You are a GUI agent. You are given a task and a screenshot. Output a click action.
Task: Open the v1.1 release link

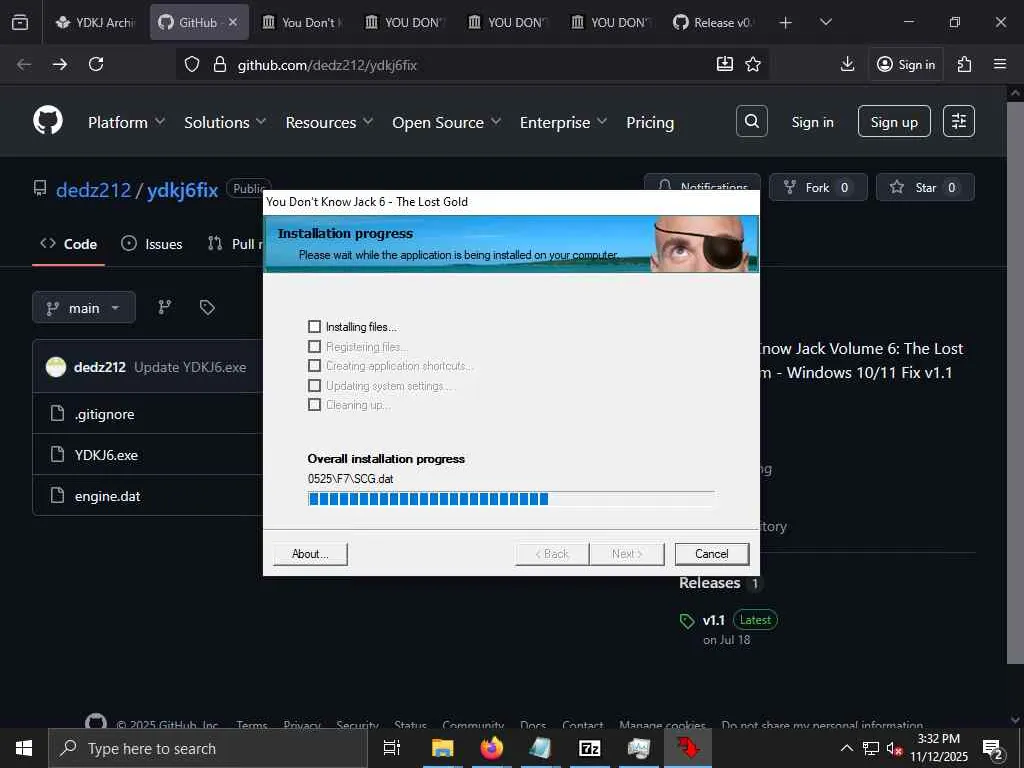click(x=714, y=620)
